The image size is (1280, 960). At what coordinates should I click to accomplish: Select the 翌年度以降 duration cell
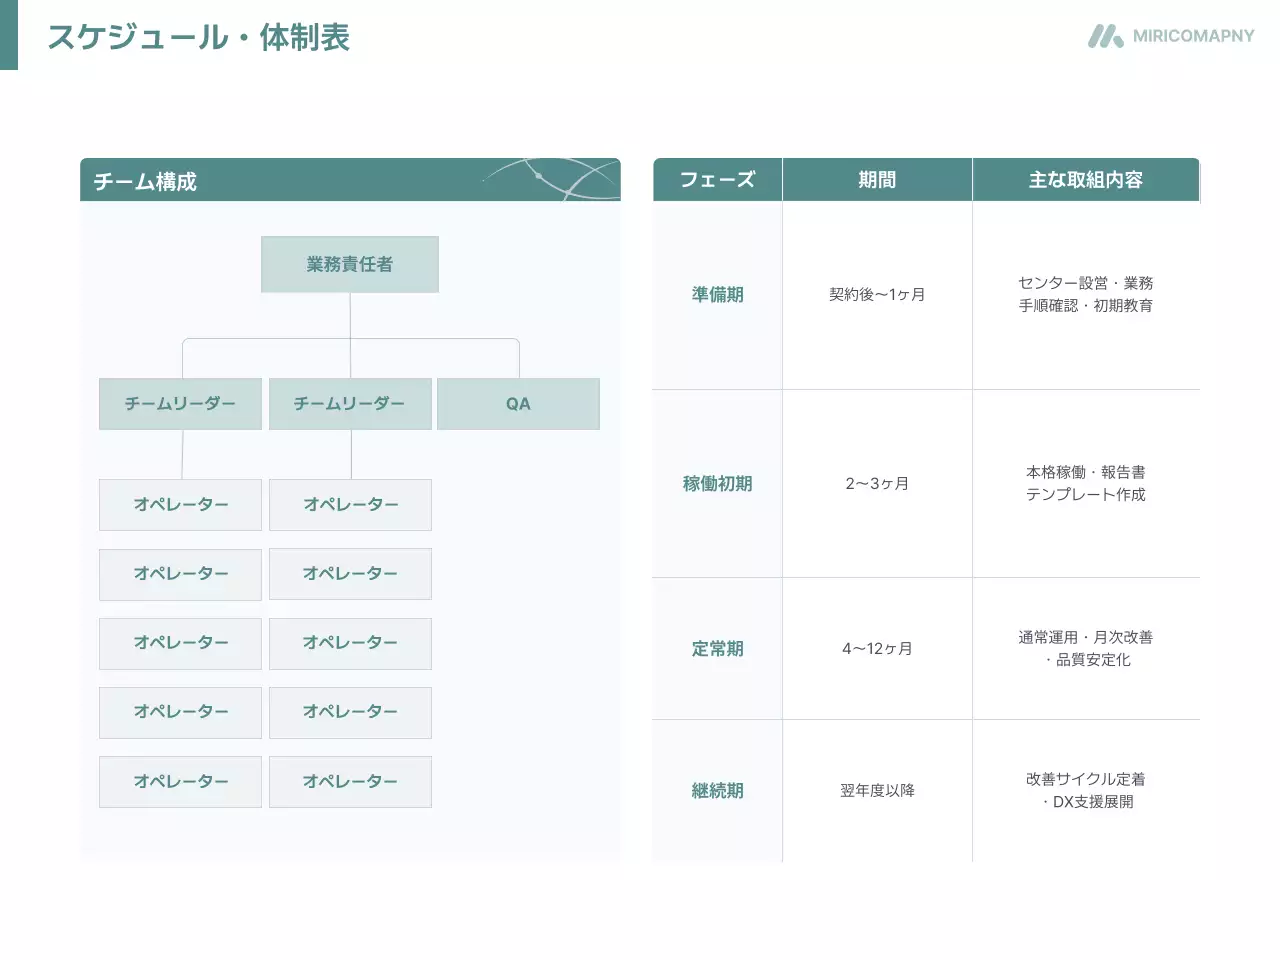point(877,790)
